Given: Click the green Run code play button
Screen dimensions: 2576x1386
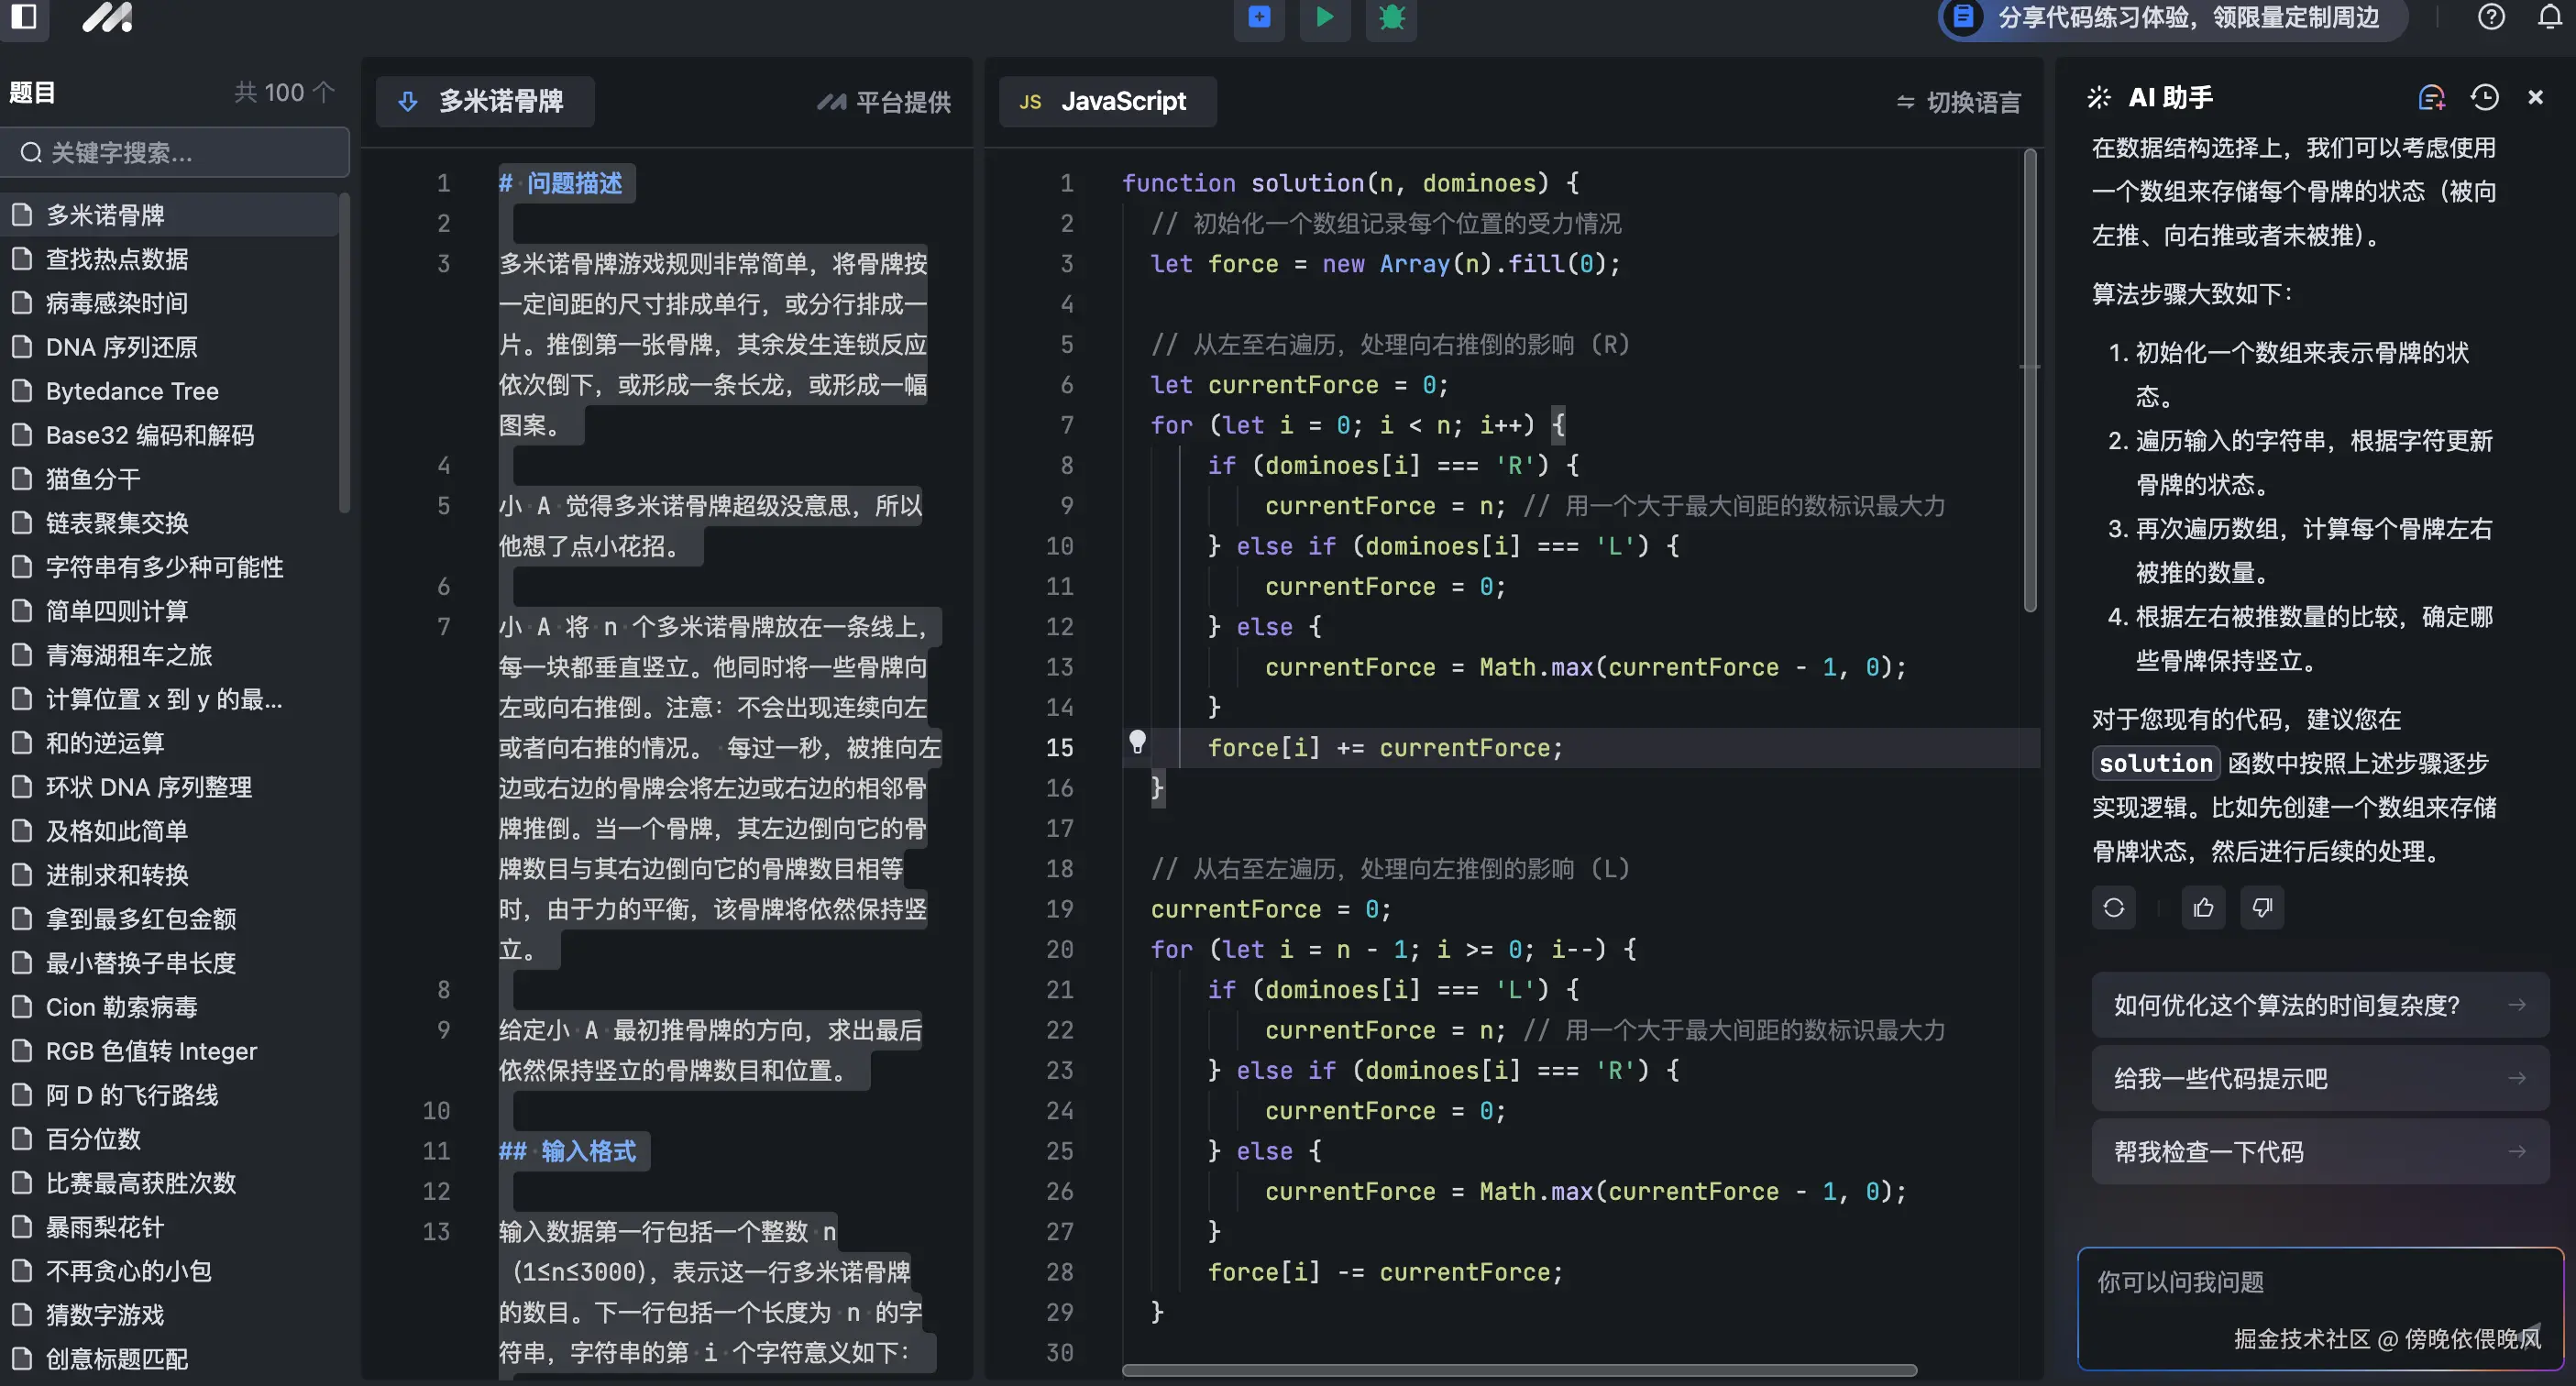Looking at the screenshot, I should pyautogui.click(x=1324, y=17).
